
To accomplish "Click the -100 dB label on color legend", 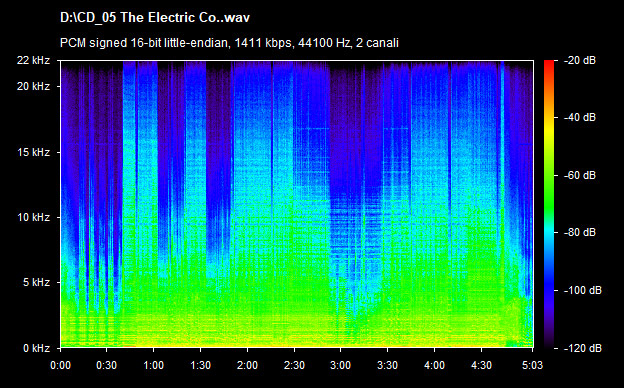I will click(x=583, y=291).
